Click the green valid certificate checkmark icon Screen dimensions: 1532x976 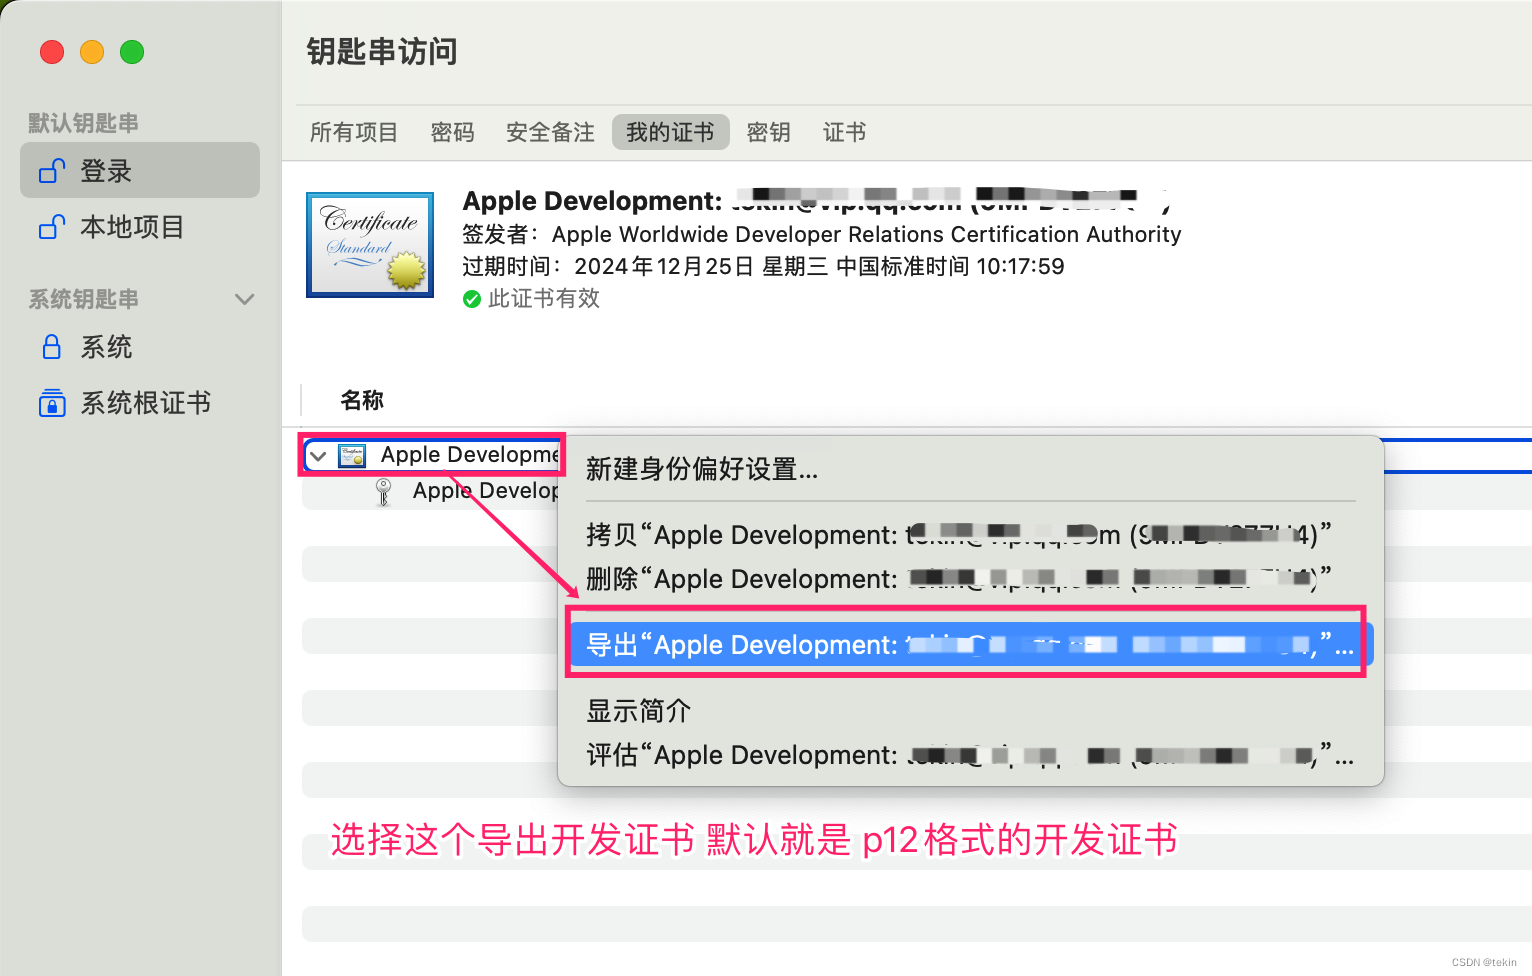(x=472, y=299)
